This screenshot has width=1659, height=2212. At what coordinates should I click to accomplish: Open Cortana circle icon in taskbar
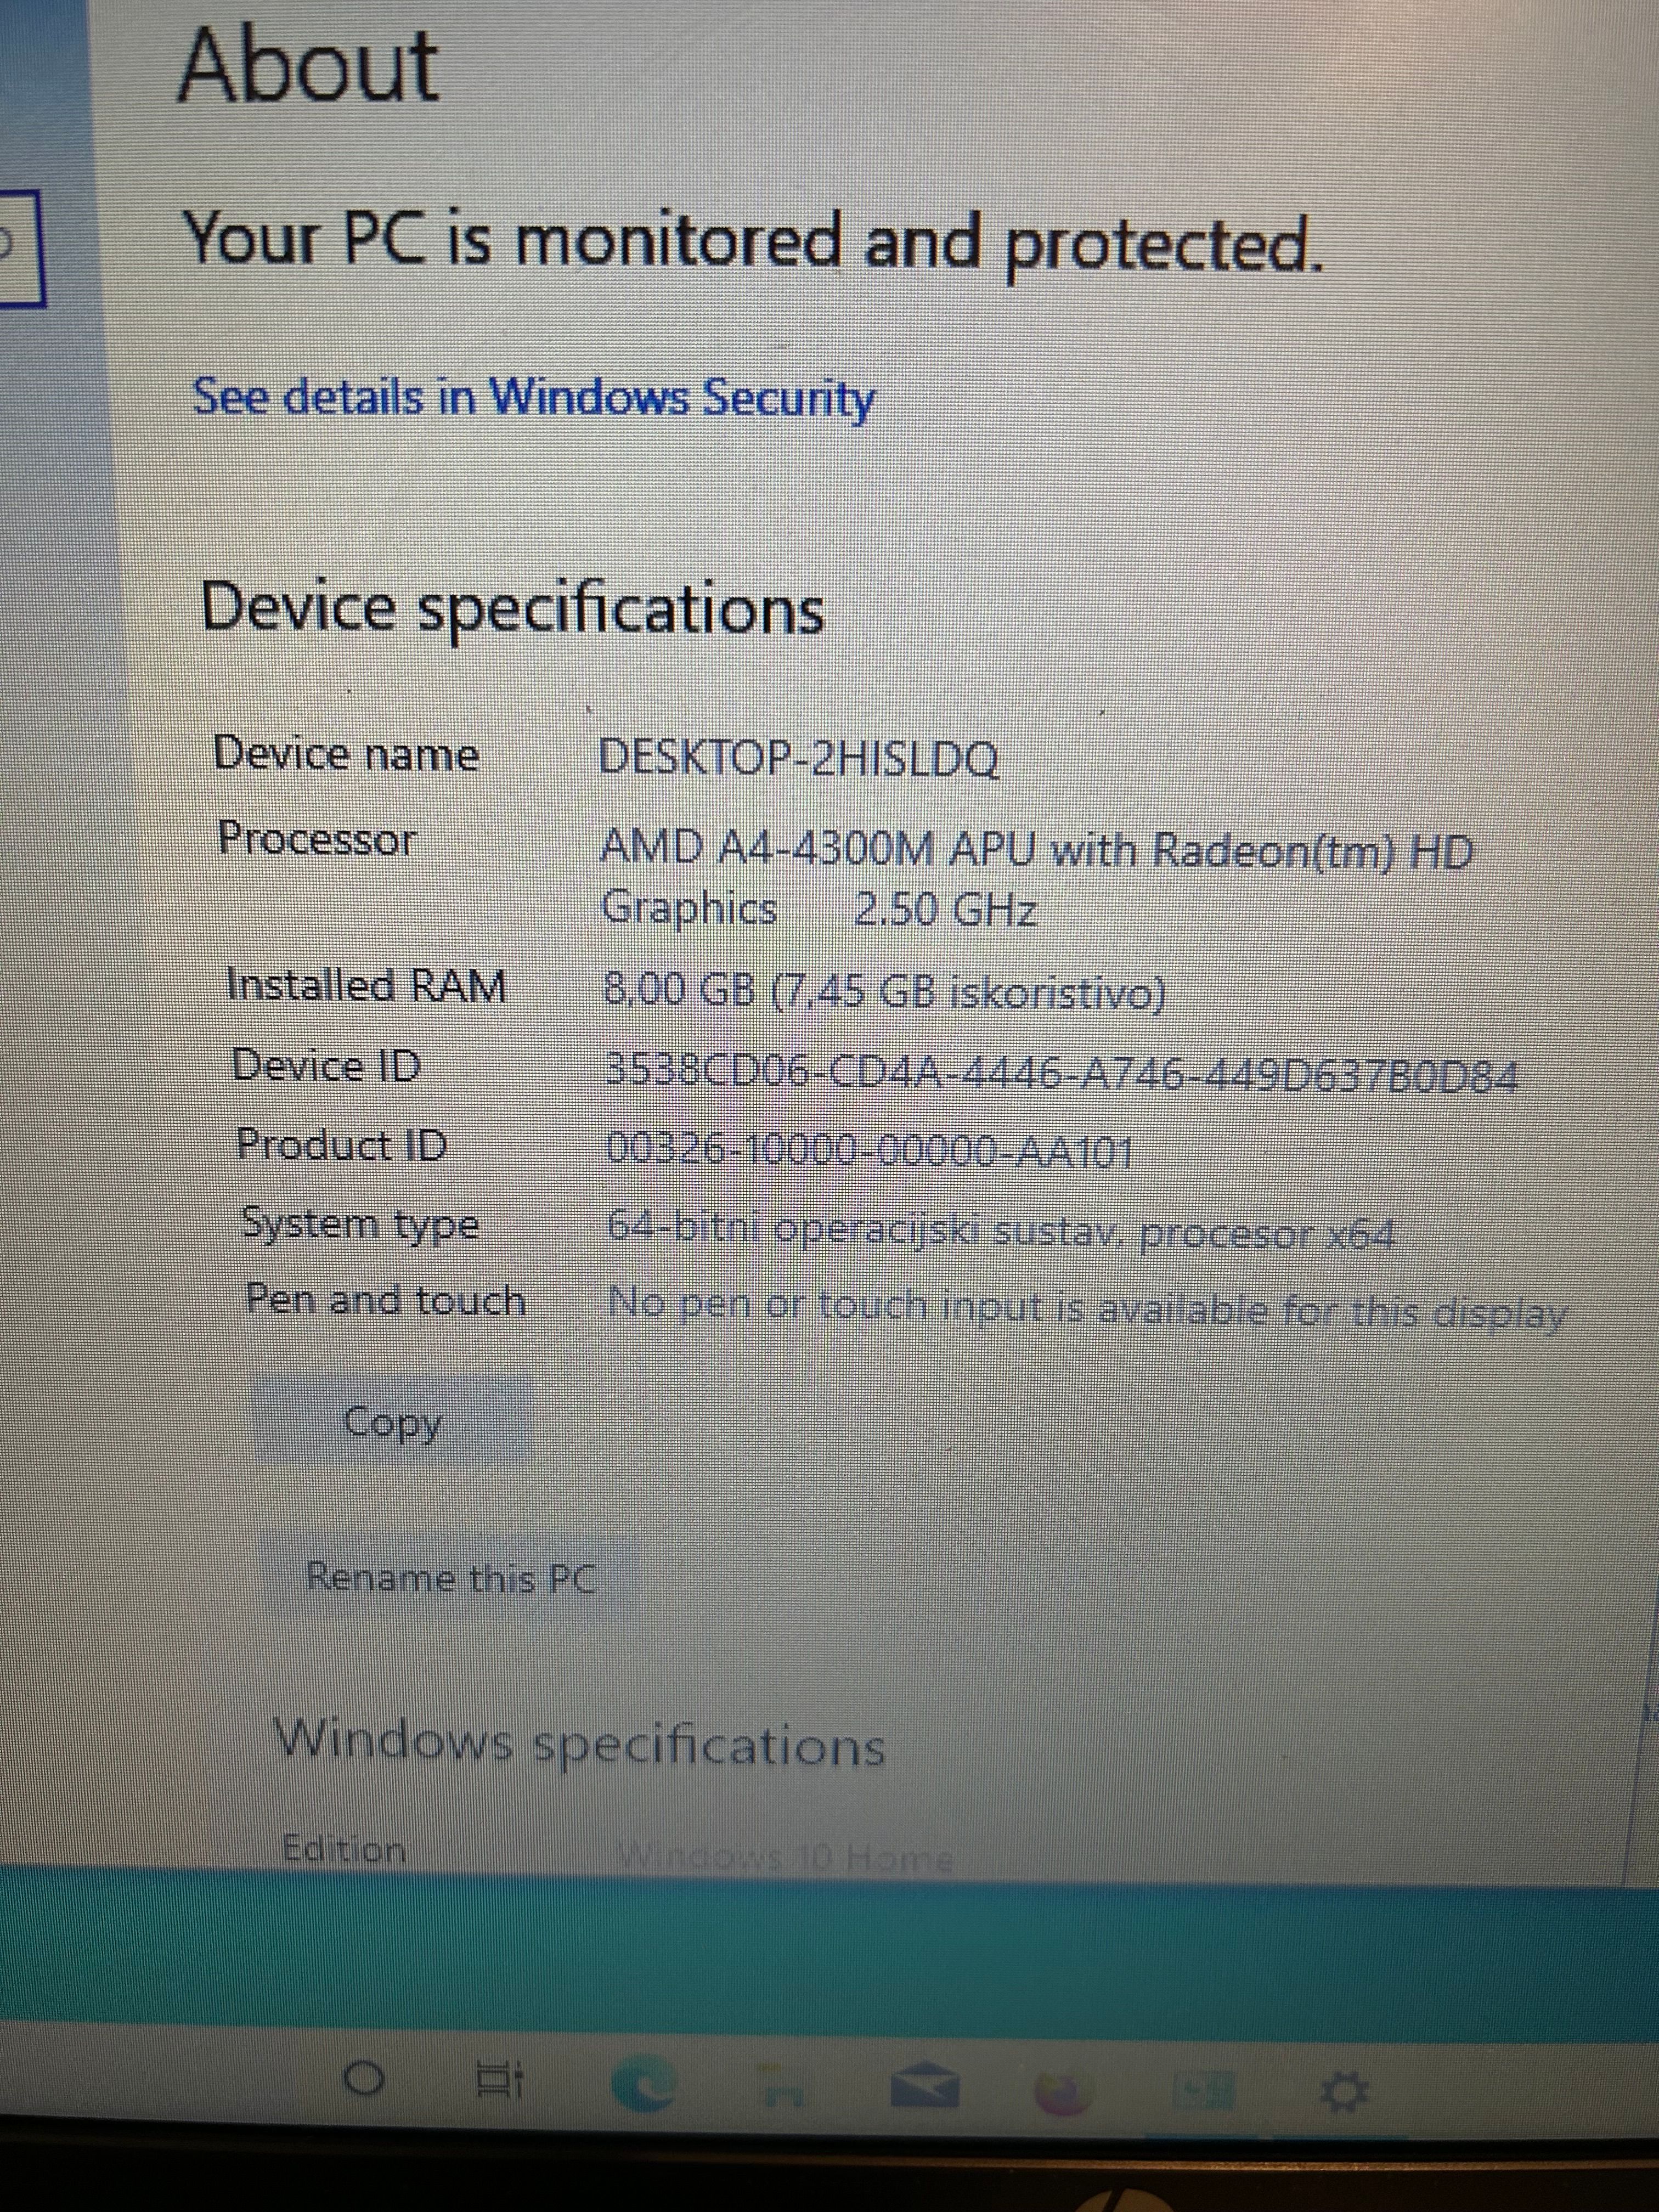(364, 2081)
